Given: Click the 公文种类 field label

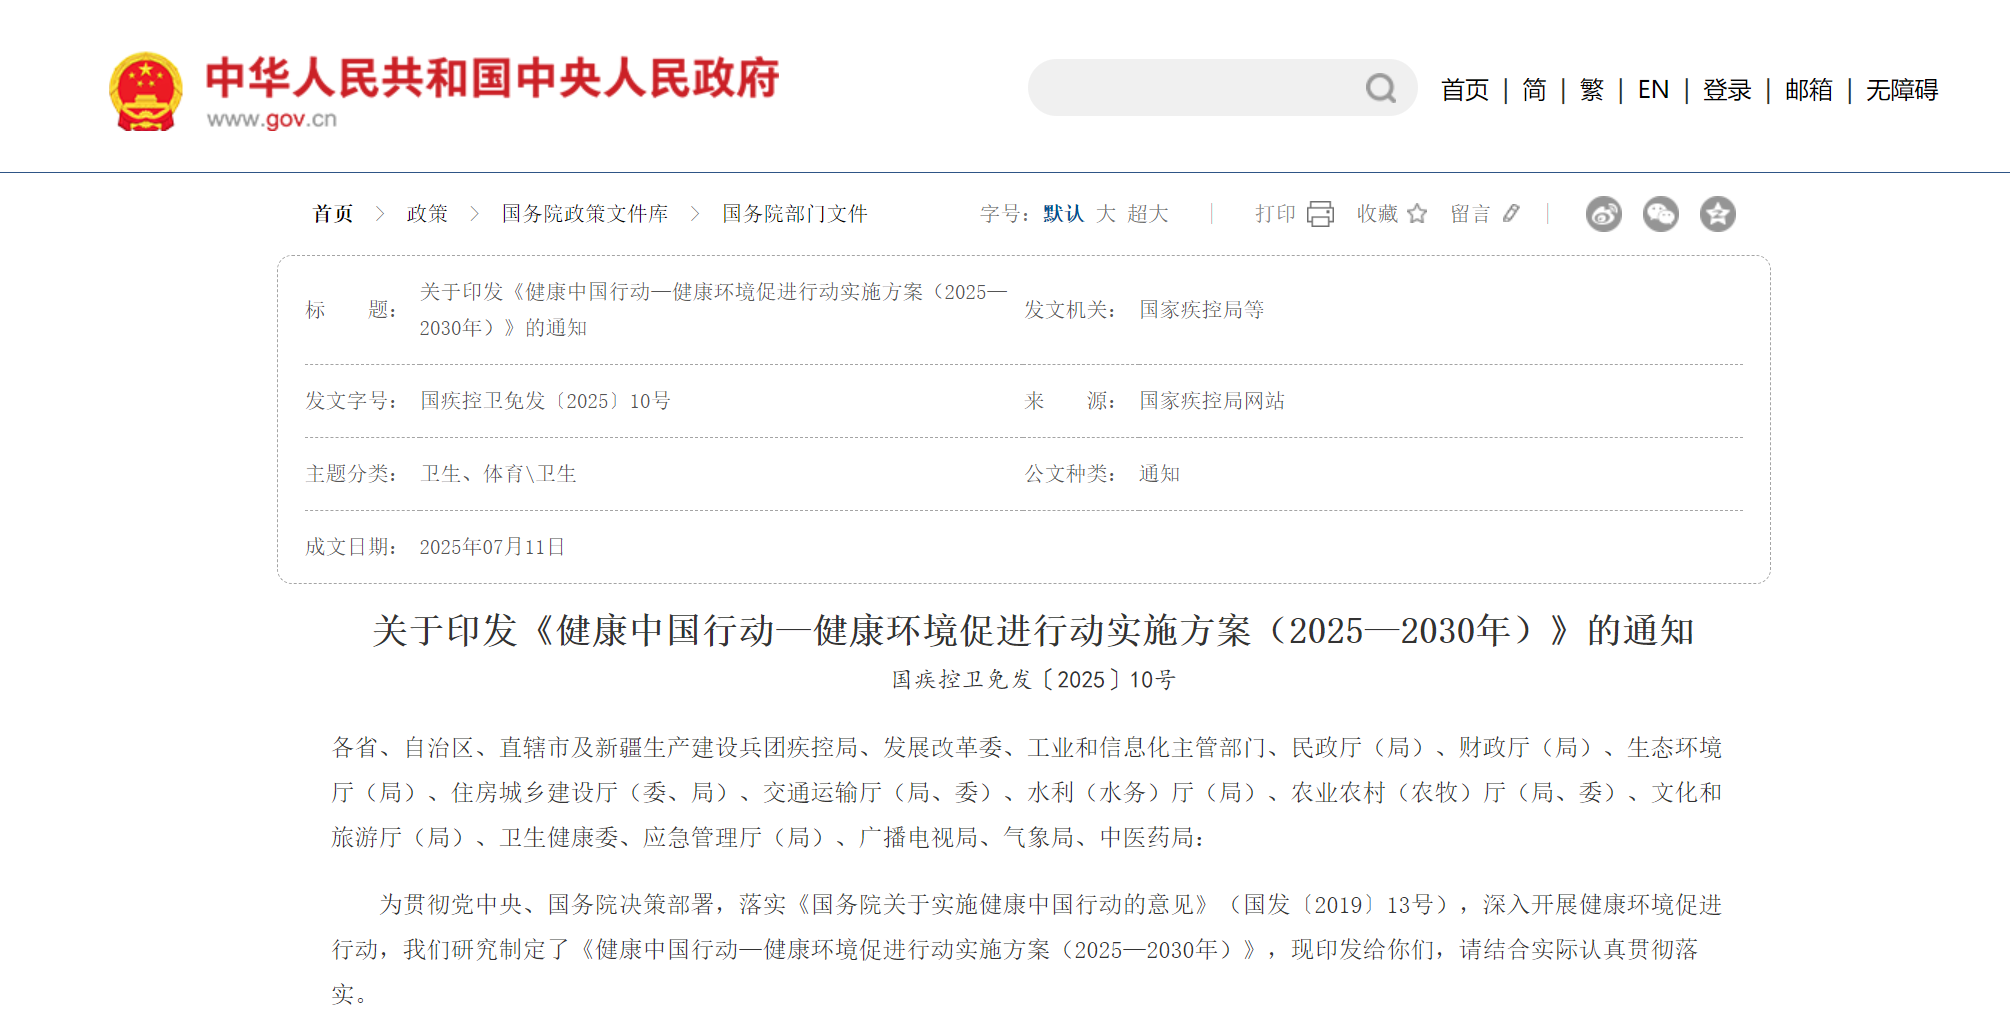Looking at the screenshot, I should 1070,474.
